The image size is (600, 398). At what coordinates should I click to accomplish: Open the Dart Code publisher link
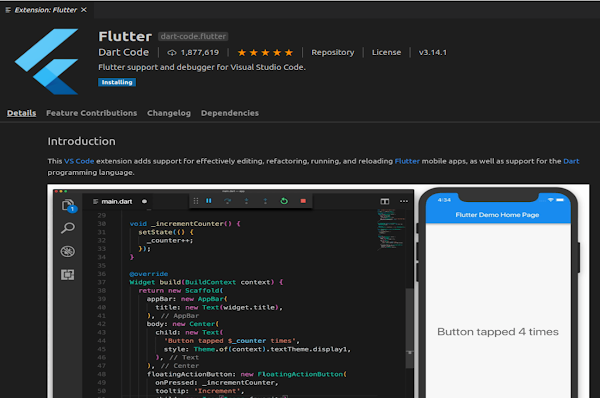[x=124, y=52]
